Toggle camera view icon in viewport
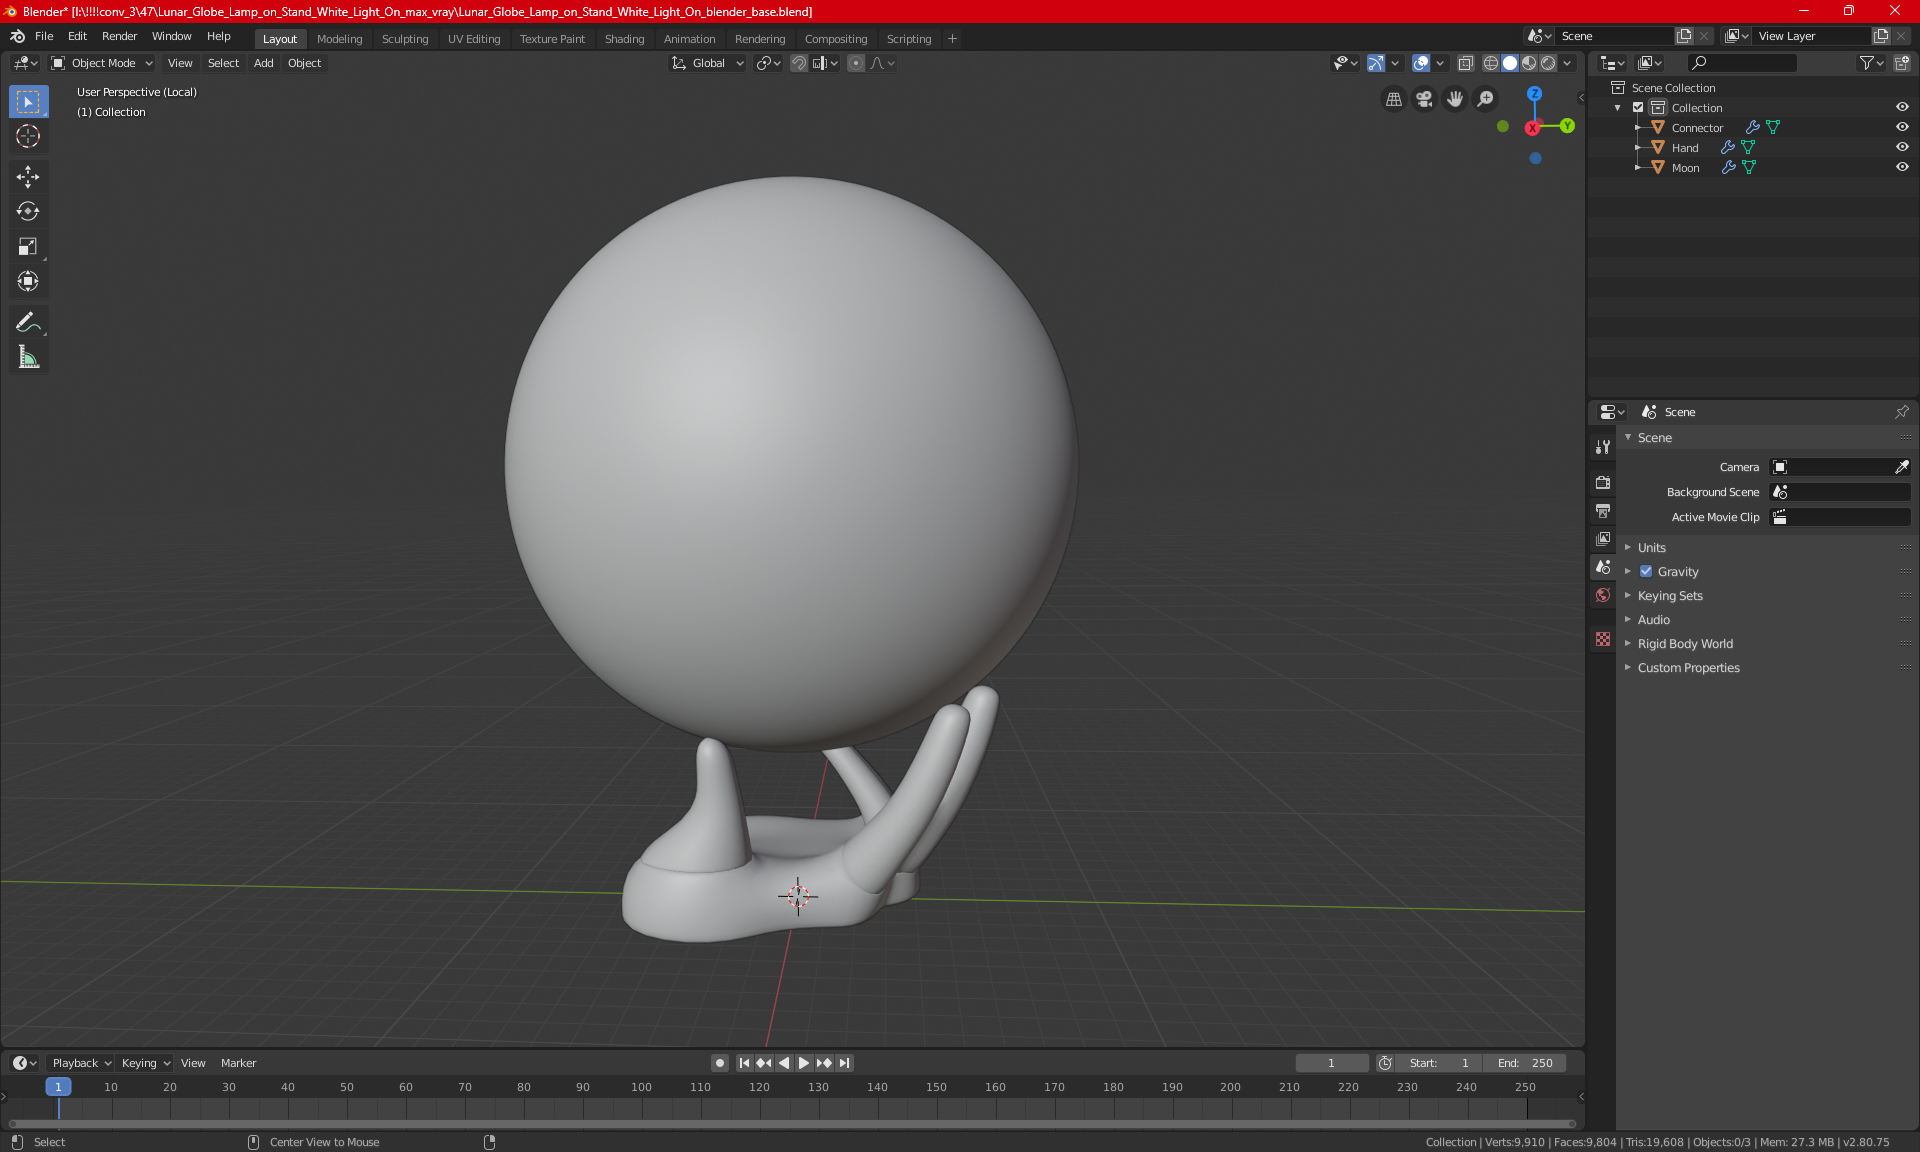 coord(1424,99)
